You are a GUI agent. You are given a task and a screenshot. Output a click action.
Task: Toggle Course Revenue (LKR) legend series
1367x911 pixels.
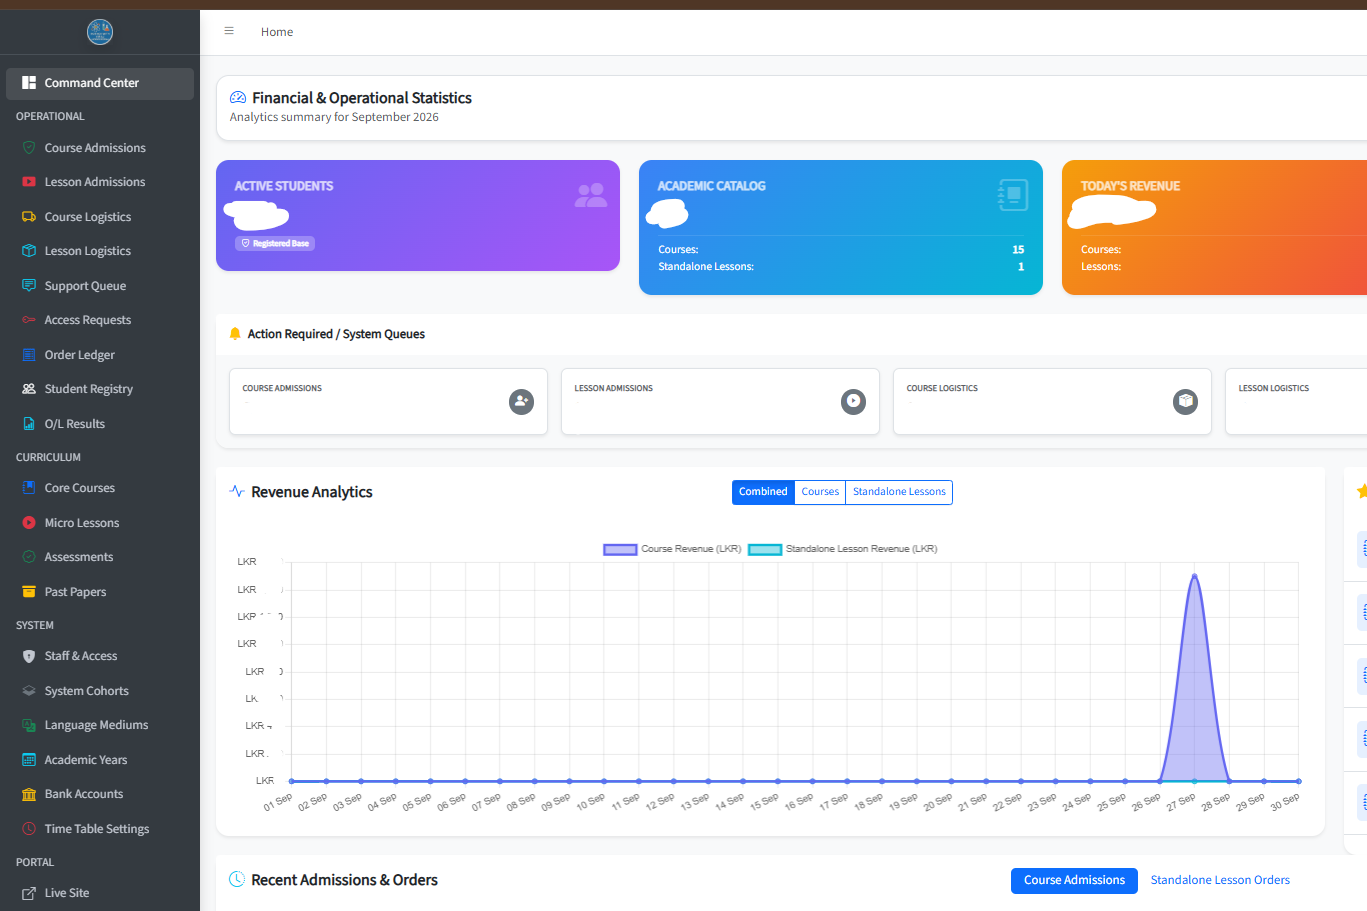coord(672,549)
